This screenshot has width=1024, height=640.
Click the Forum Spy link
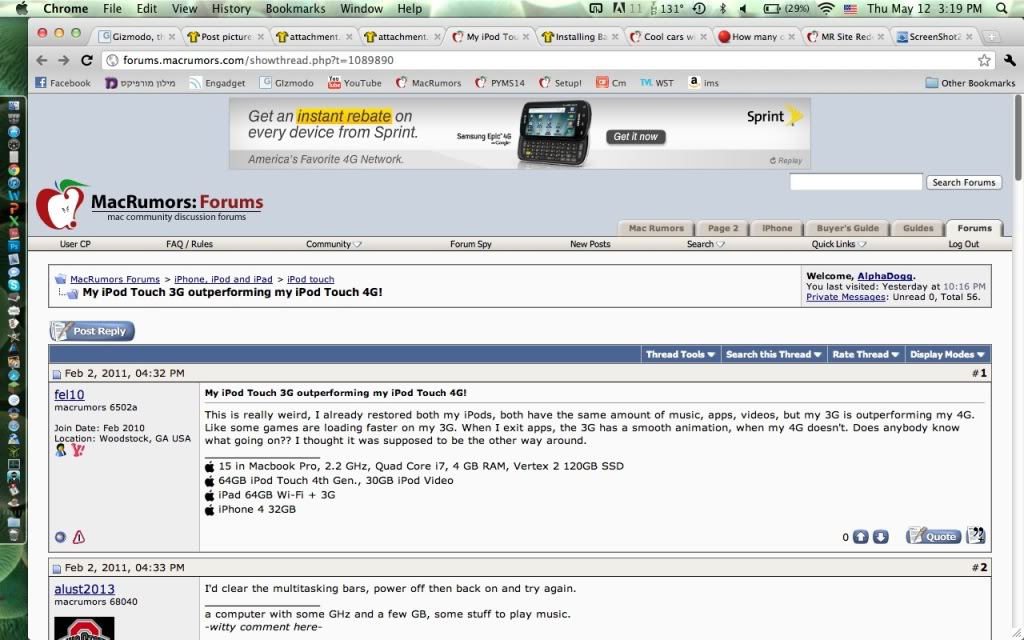pyautogui.click(x=470, y=244)
